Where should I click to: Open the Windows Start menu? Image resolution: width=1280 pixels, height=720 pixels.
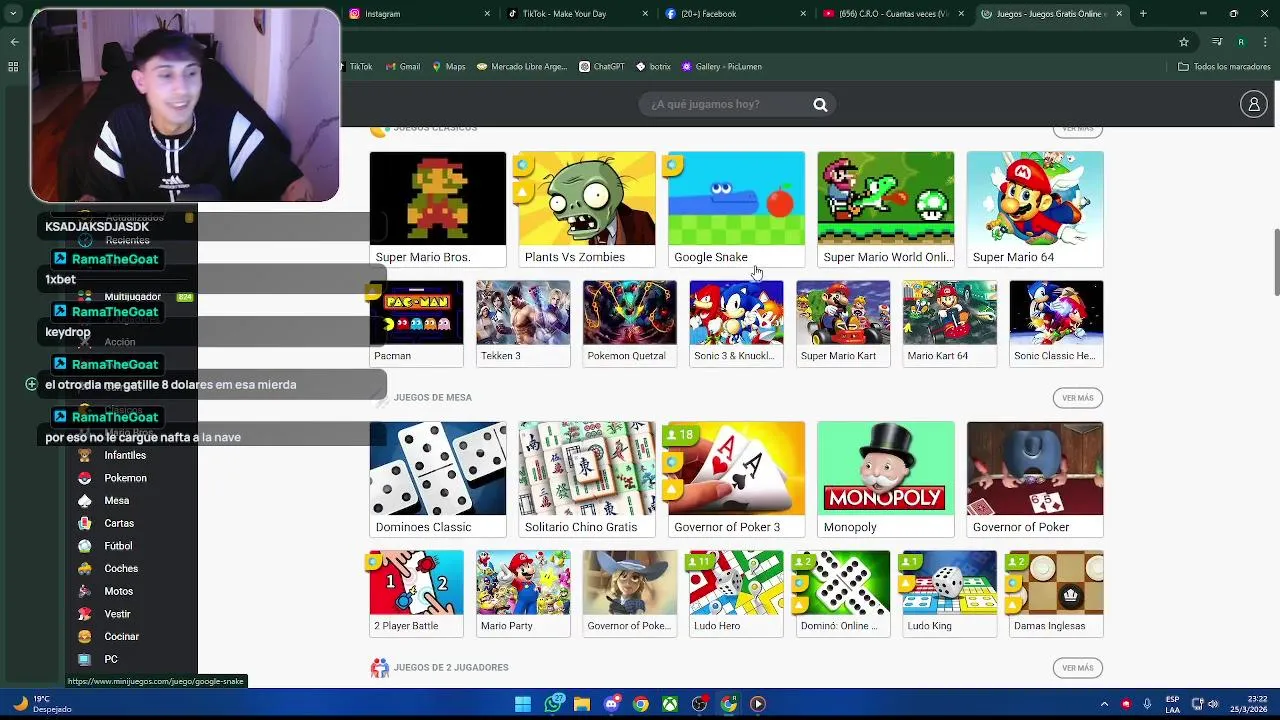(523, 704)
